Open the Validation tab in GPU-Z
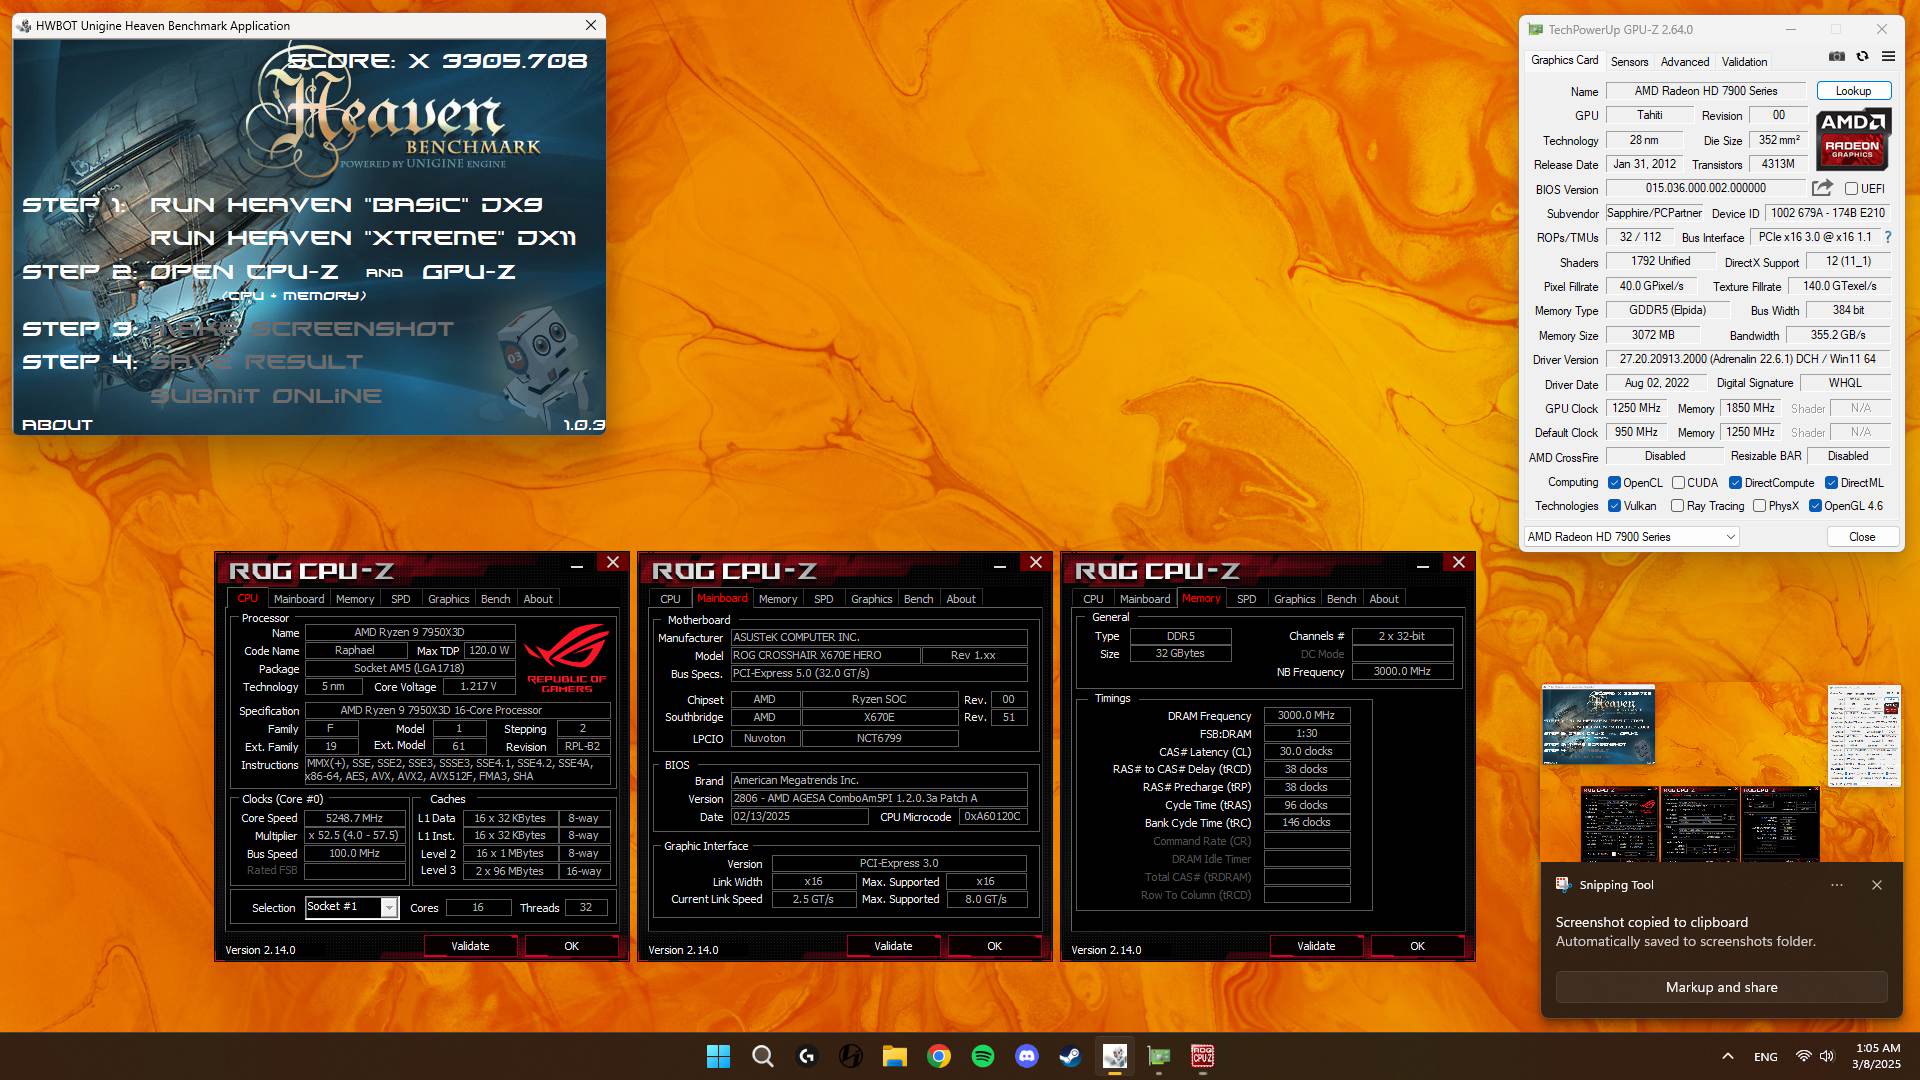Screen dimensions: 1920x1080 pyautogui.click(x=1744, y=61)
